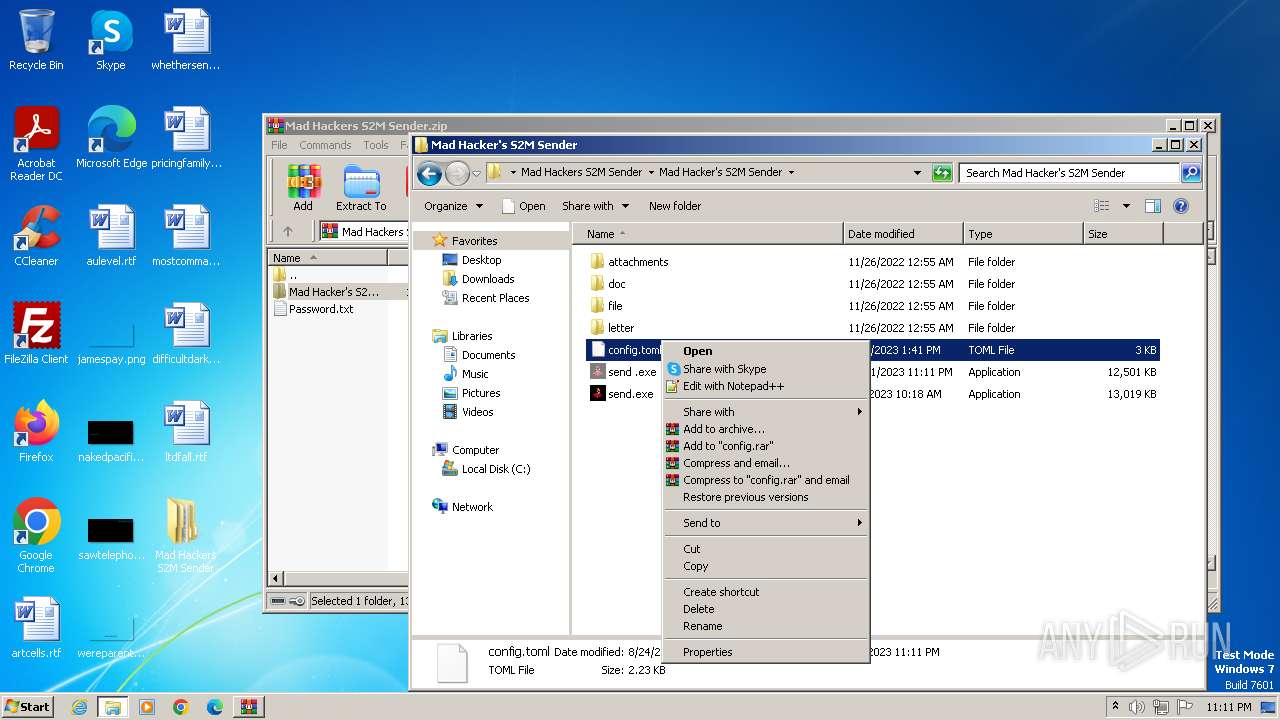Go up one level in WinRAR
The image size is (1280, 720).
coord(288,231)
